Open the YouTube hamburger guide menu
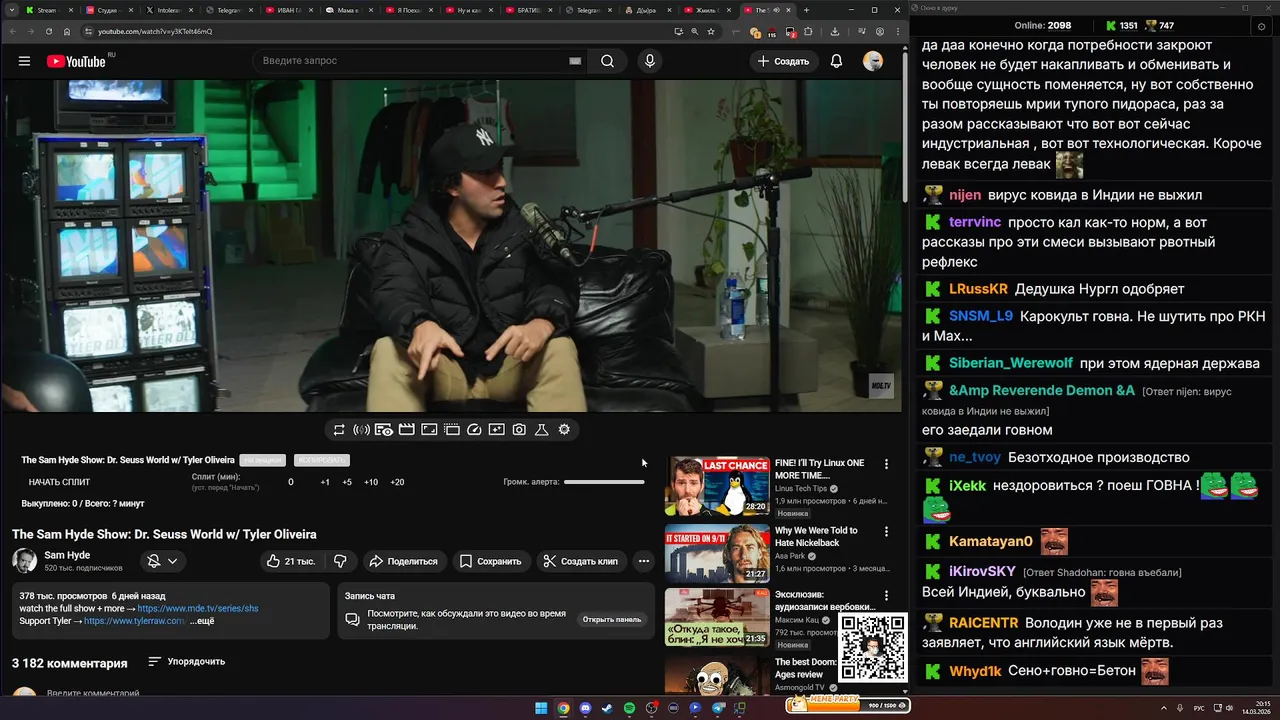This screenshot has width=1280, height=720. [24, 61]
